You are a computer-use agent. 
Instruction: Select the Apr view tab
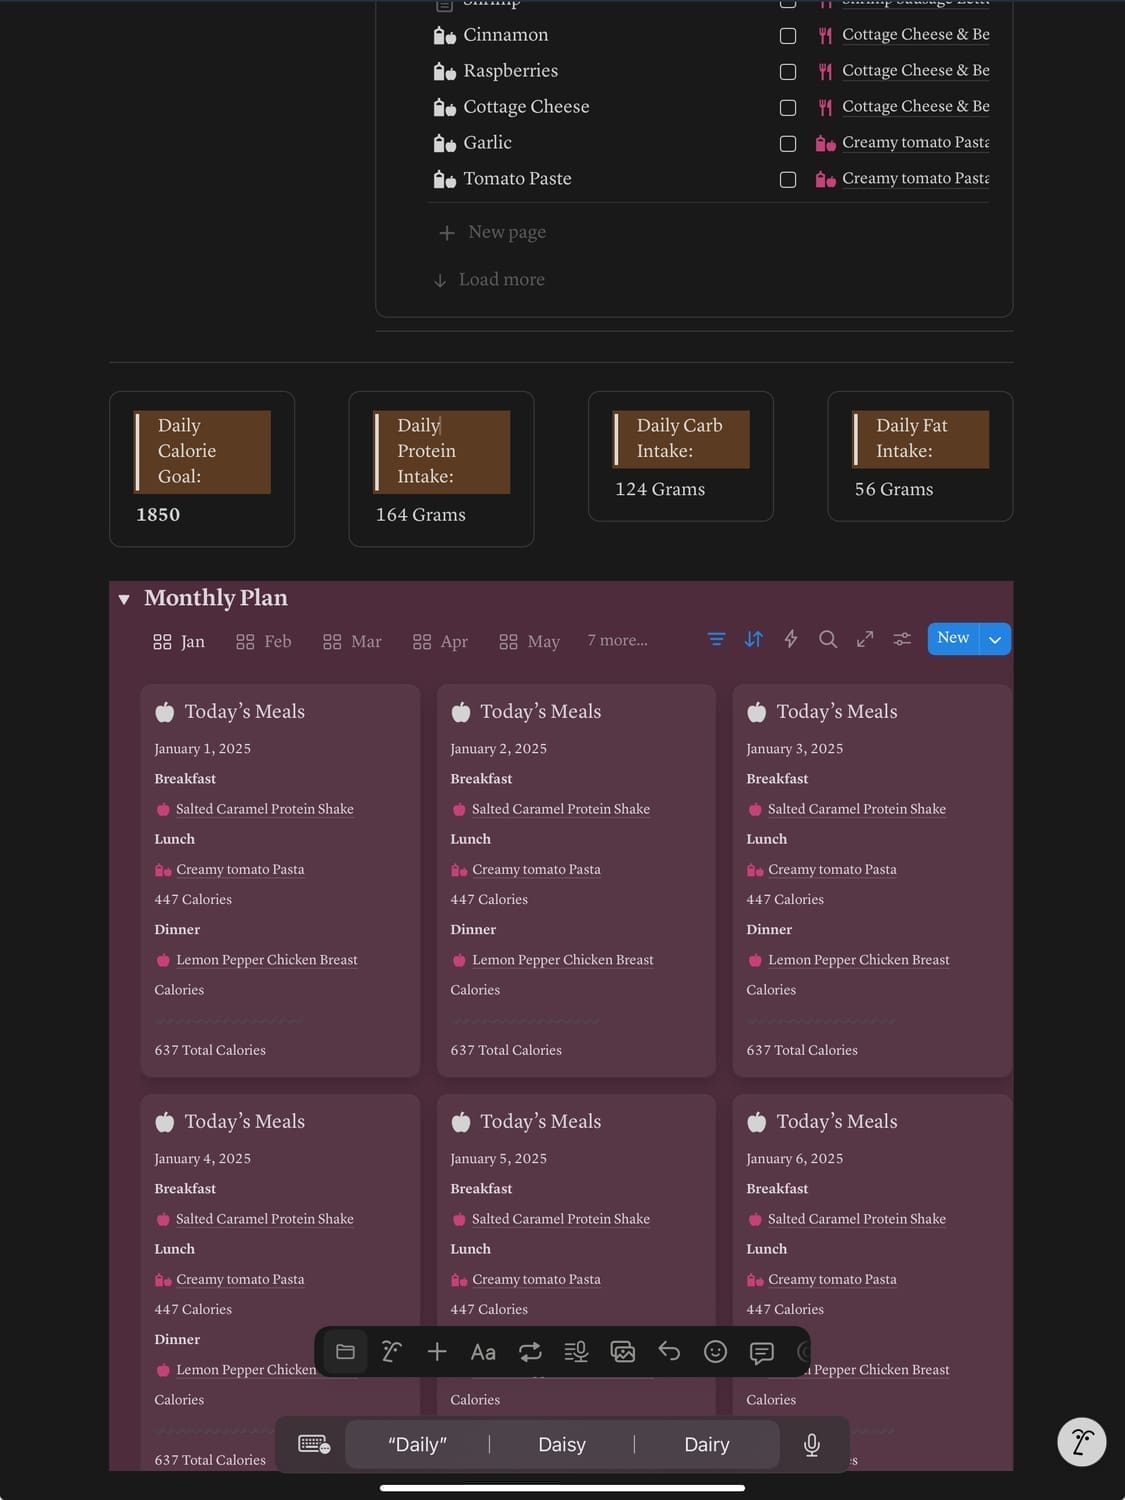[x=441, y=642]
